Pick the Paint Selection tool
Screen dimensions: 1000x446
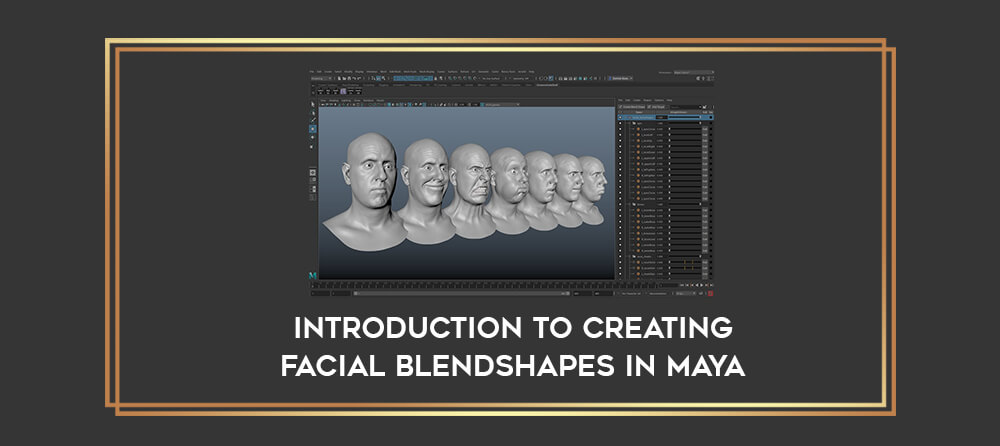pyautogui.click(x=313, y=120)
